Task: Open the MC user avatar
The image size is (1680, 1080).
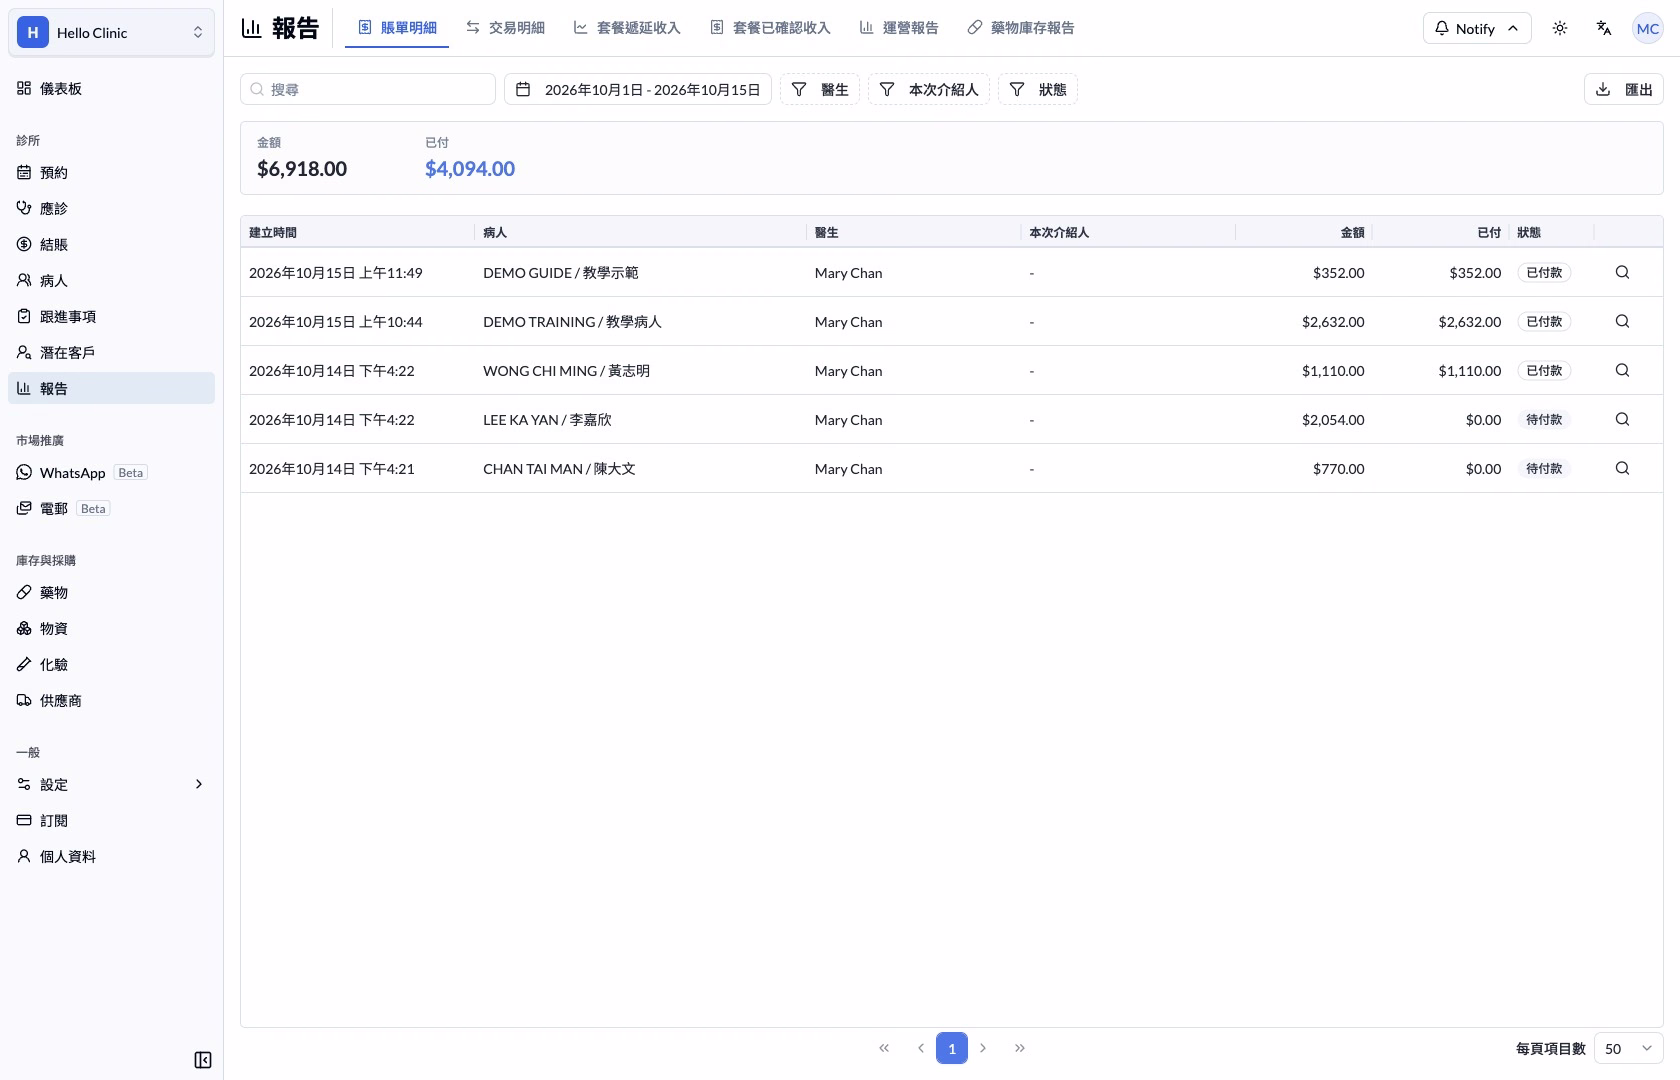Action: point(1647,28)
